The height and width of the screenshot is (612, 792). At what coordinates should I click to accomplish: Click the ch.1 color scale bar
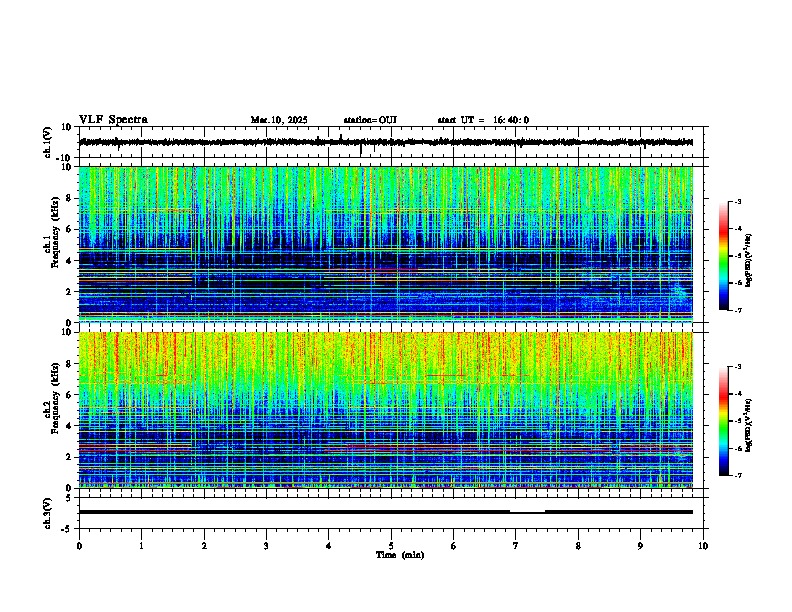click(723, 256)
